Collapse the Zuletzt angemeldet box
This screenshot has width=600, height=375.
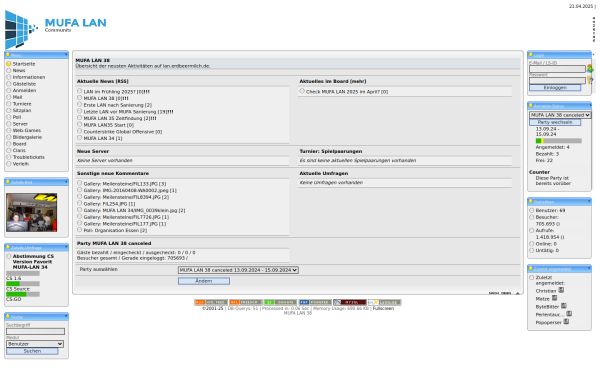[x=589, y=269]
